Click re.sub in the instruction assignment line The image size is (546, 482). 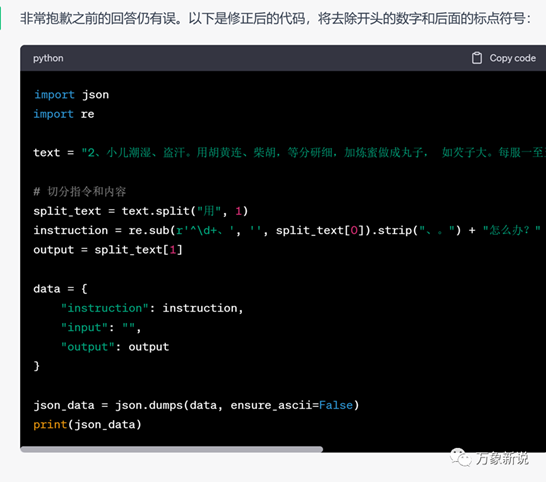tap(149, 231)
